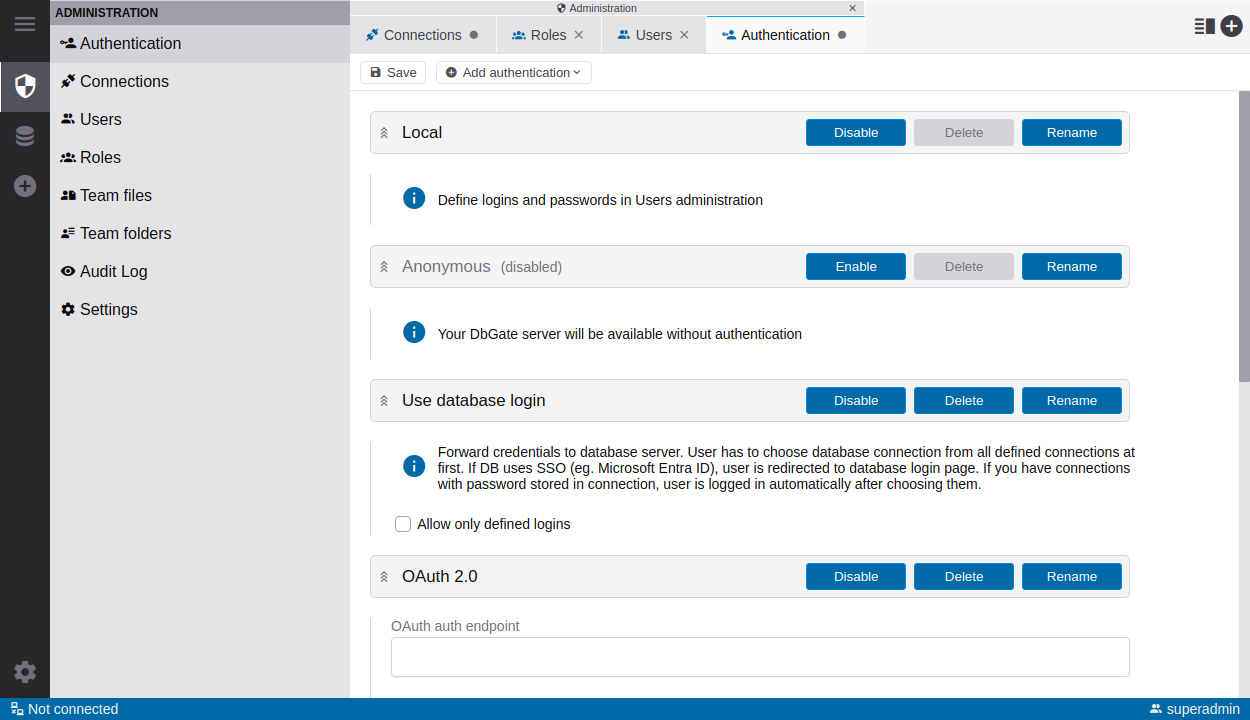Close the Roles tab

click(x=578, y=35)
